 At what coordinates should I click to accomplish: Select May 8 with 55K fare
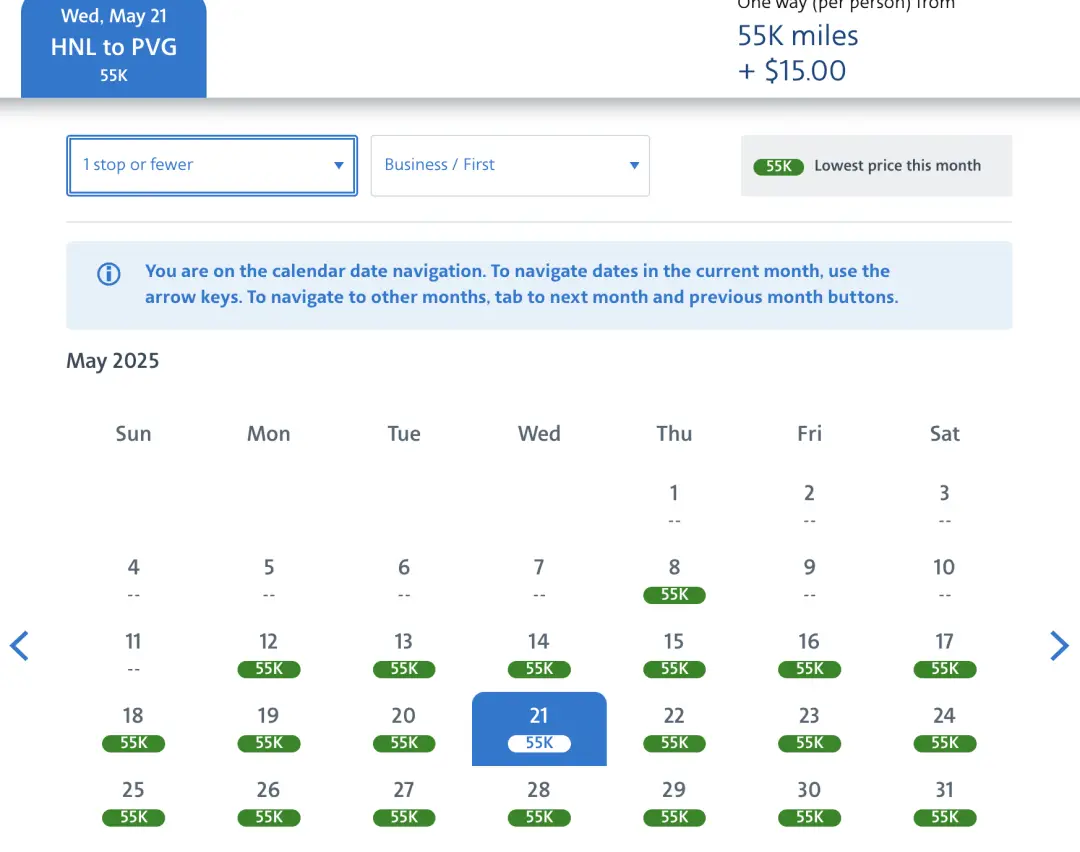point(674,580)
